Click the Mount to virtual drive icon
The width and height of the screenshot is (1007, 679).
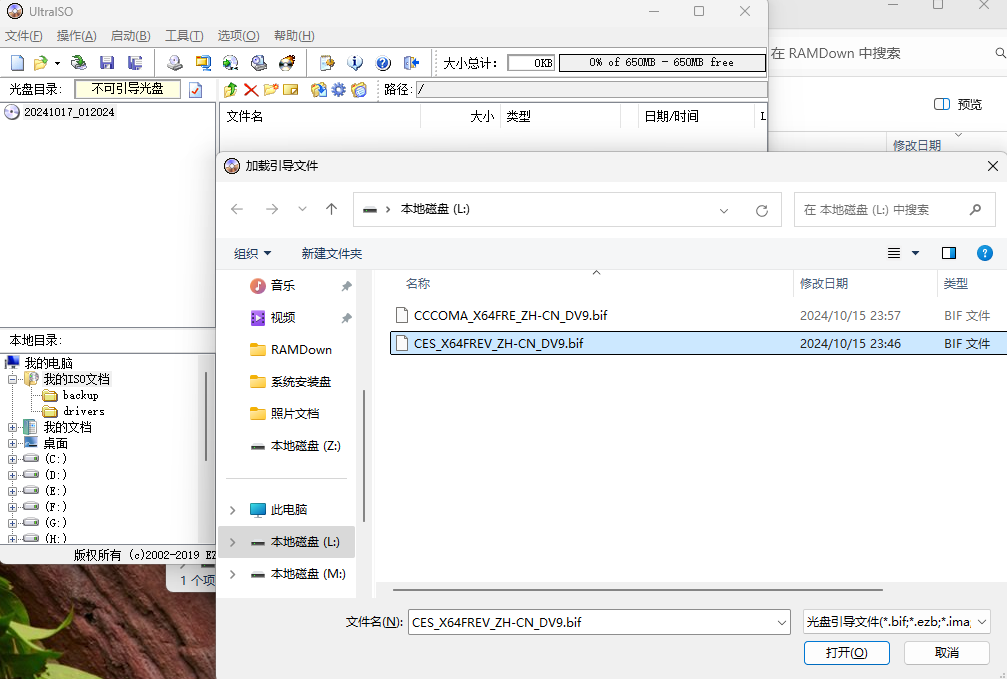point(259,62)
